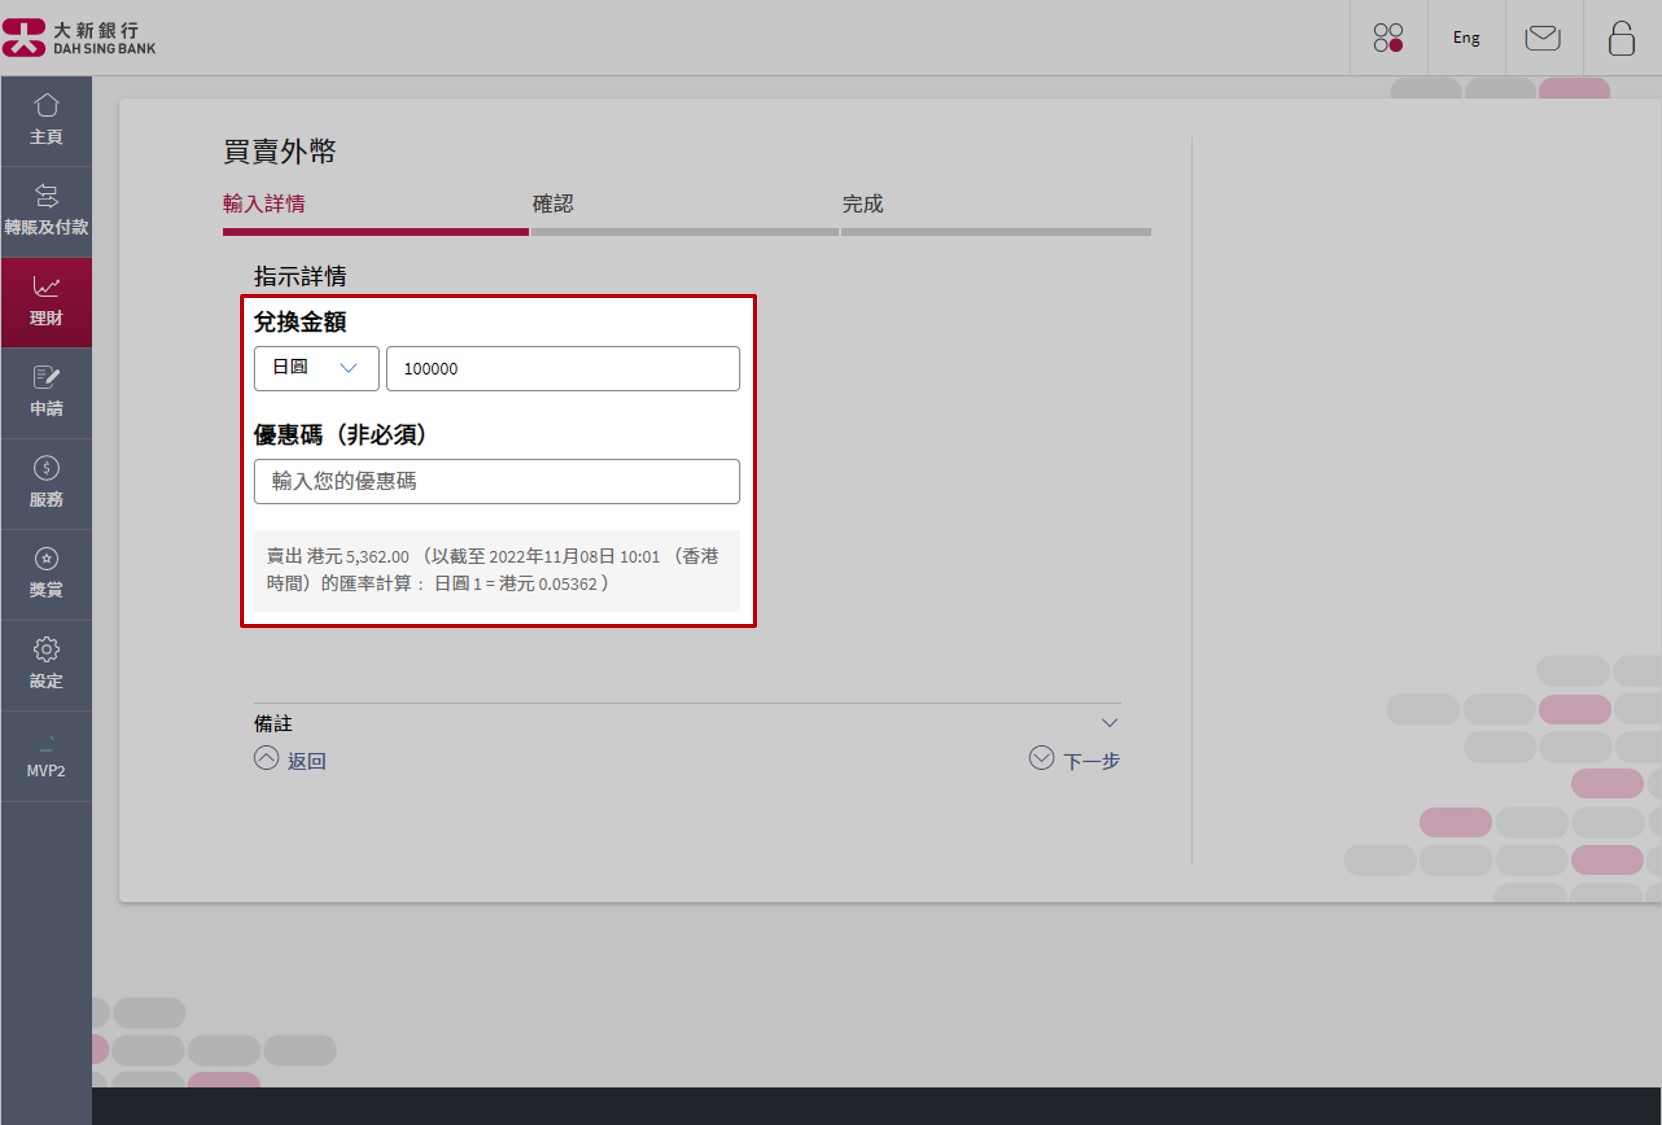Open 轉賬及付款 transfer and payment section
The height and width of the screenshot is (1125, 1662).
click(46, 210)
